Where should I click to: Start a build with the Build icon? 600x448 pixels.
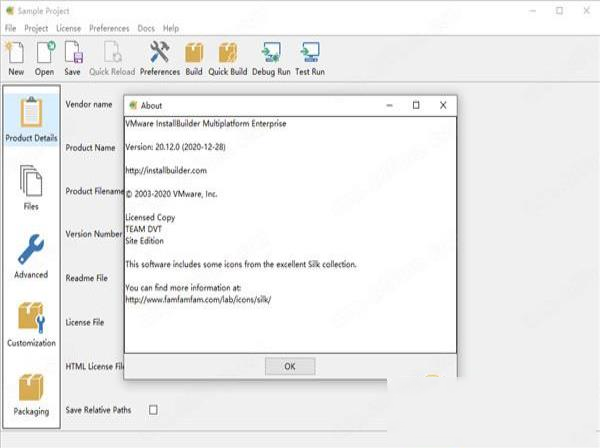pyautogui.click(x=194, y=56)
